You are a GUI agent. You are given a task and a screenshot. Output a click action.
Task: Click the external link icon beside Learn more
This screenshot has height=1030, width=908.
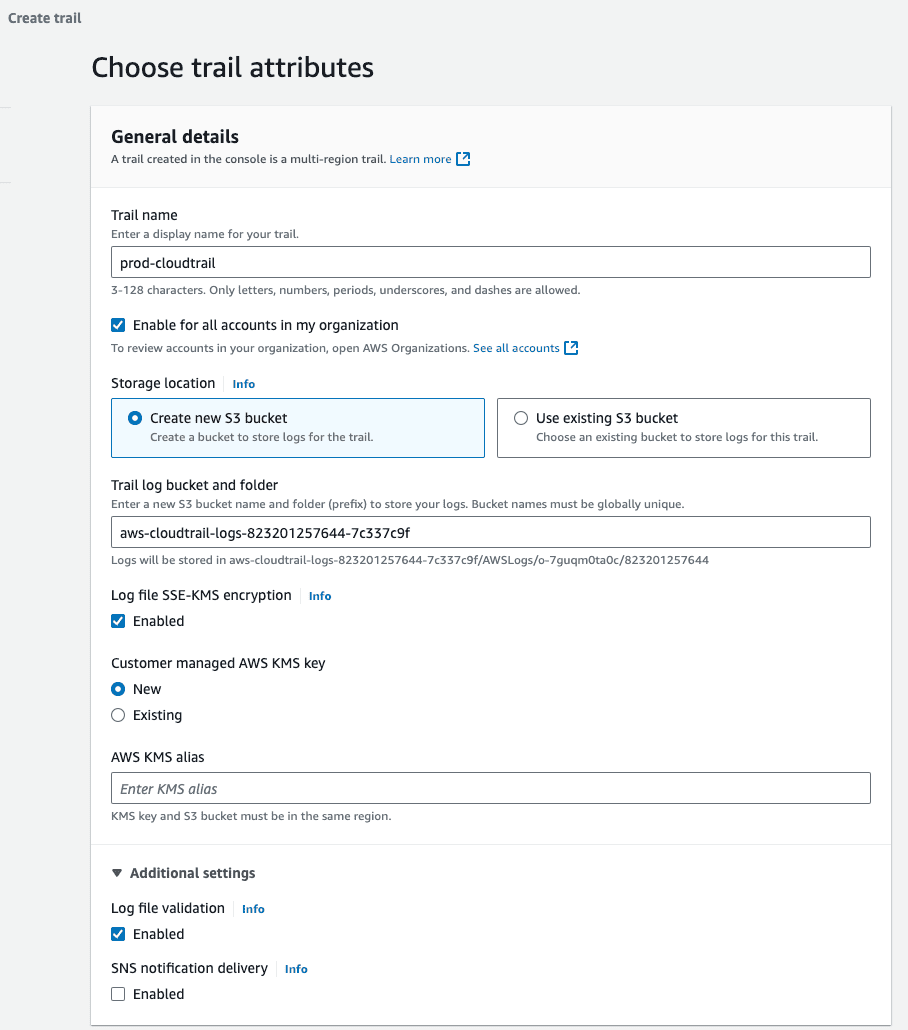pos(461,158)
